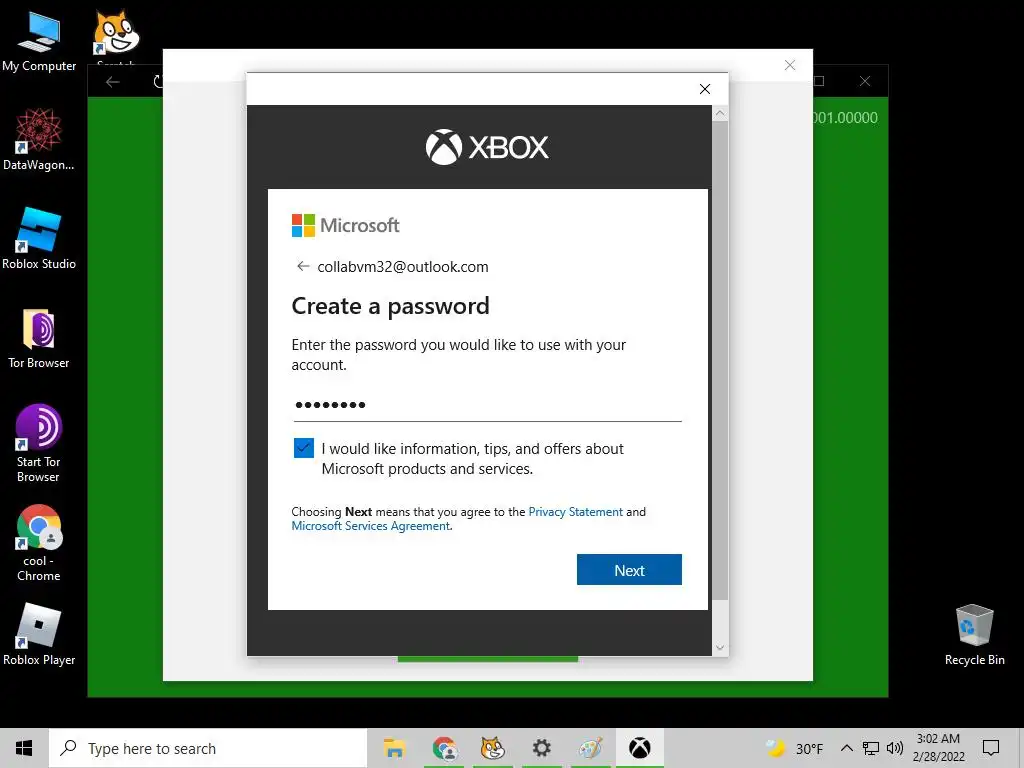Image resolution: width=1024 pixels, height=768 pixels.
Task: Click the taskbar search box
Action: pos(208,748)
